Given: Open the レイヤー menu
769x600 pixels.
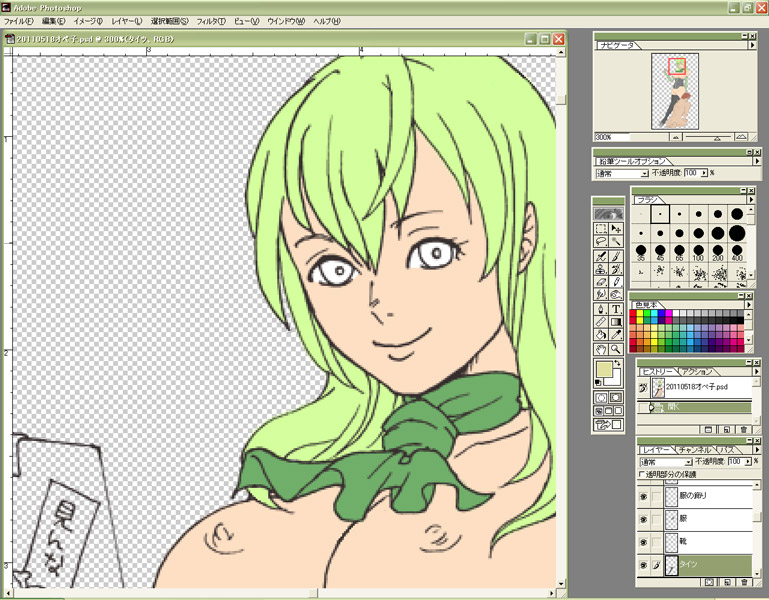Looking at the screenshot, I should (127, 21).
